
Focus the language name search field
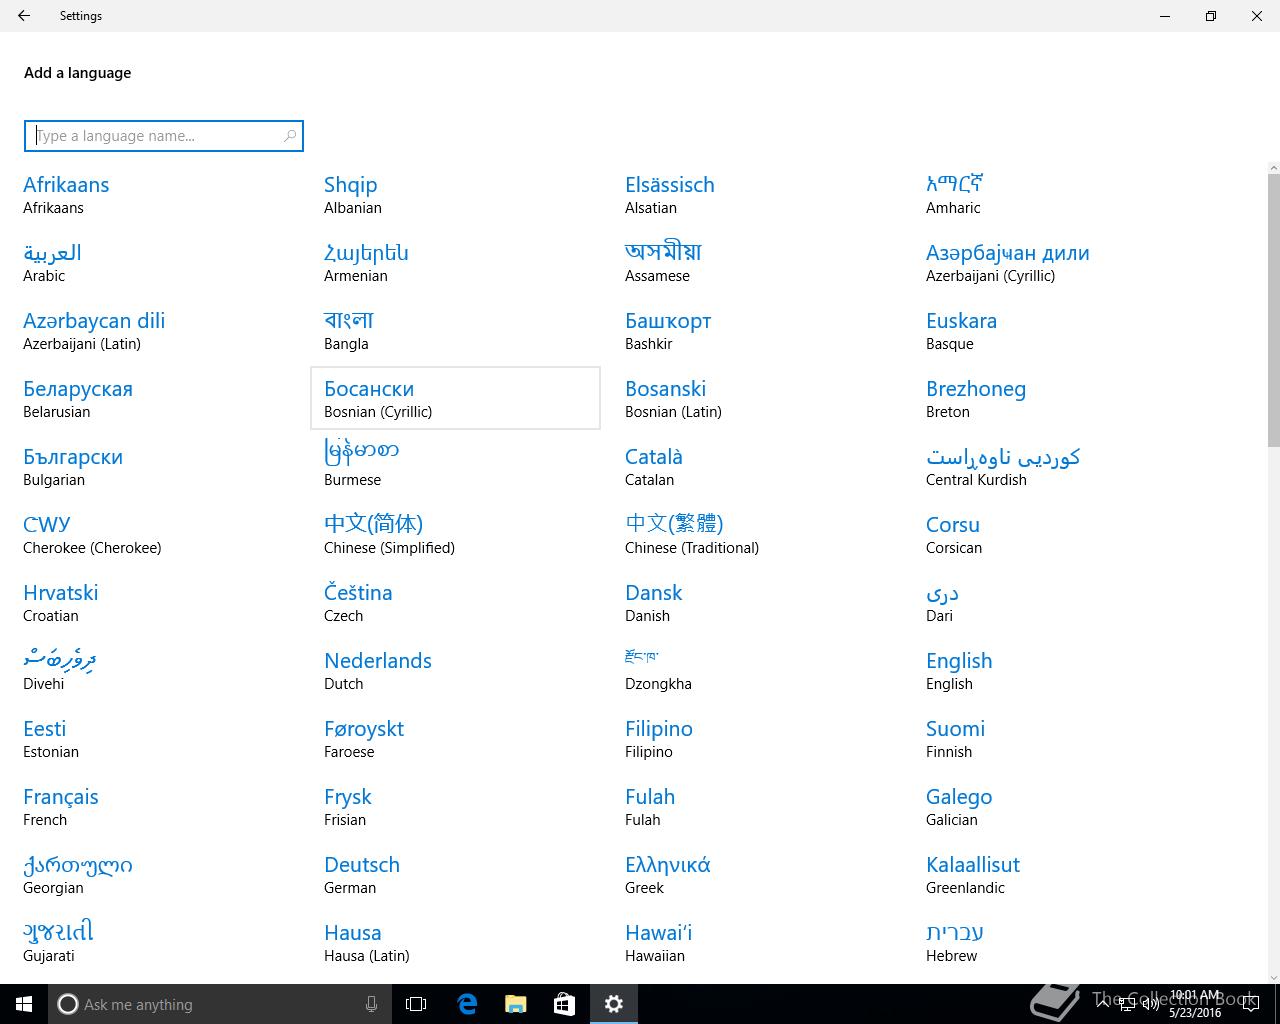[164, 136]
